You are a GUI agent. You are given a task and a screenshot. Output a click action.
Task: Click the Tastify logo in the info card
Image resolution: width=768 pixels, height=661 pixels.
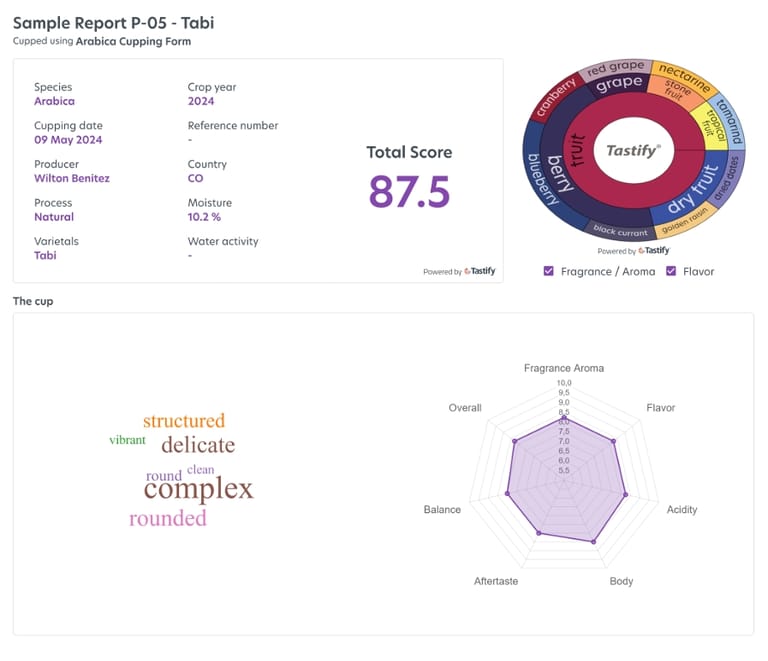click(x=480, y=271)
